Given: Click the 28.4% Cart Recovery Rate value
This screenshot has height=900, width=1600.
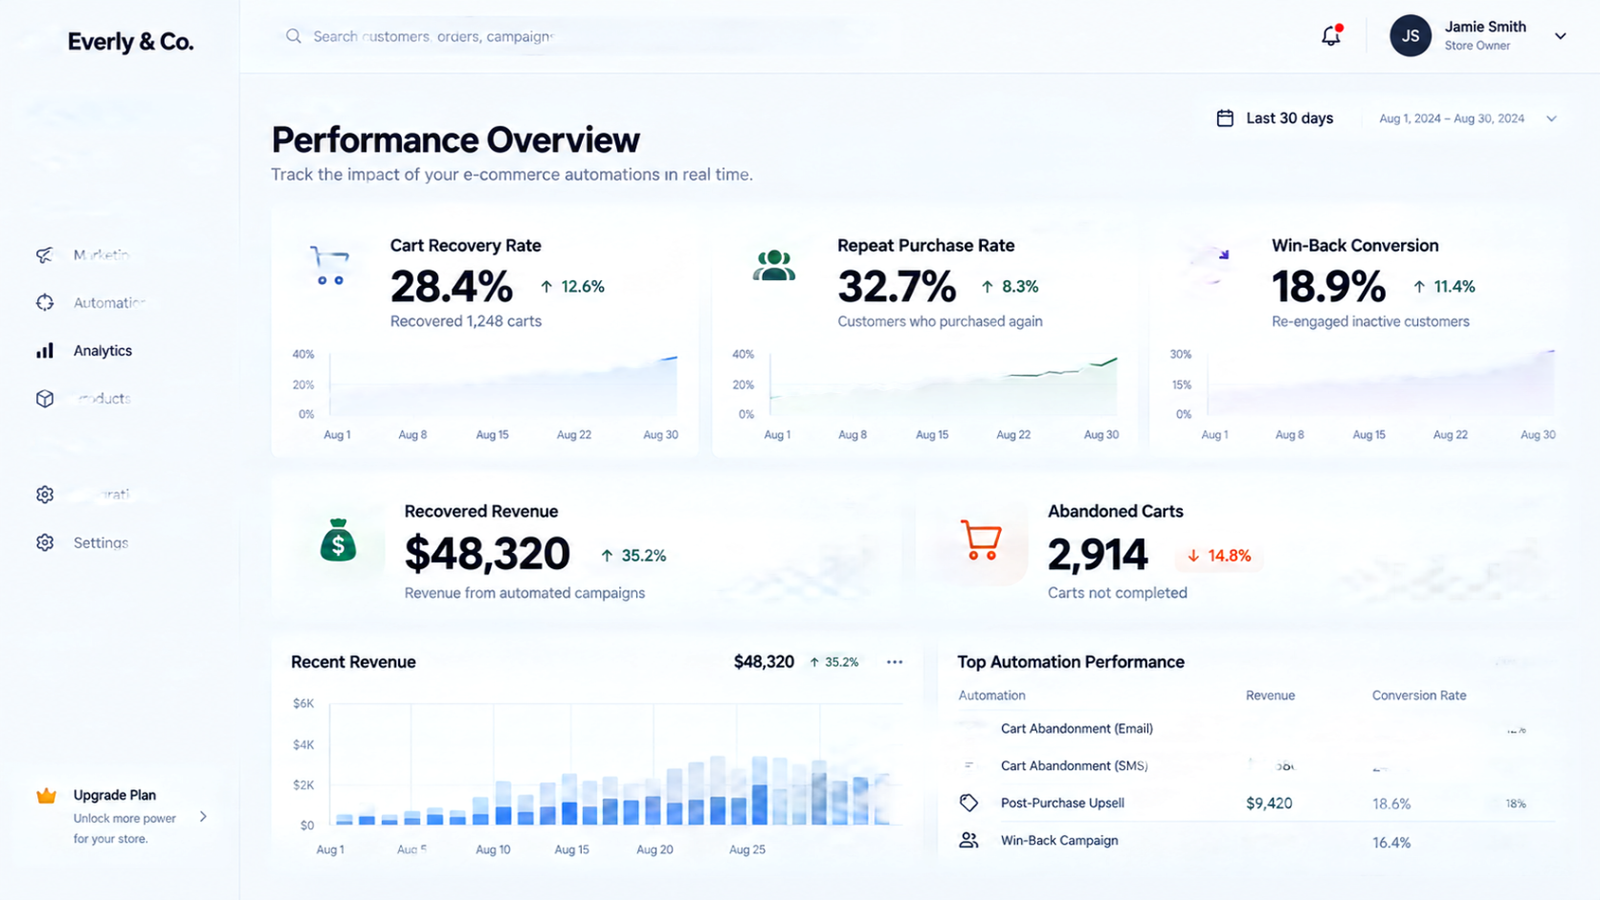Looking at the screenshot, I should (451, 287).
